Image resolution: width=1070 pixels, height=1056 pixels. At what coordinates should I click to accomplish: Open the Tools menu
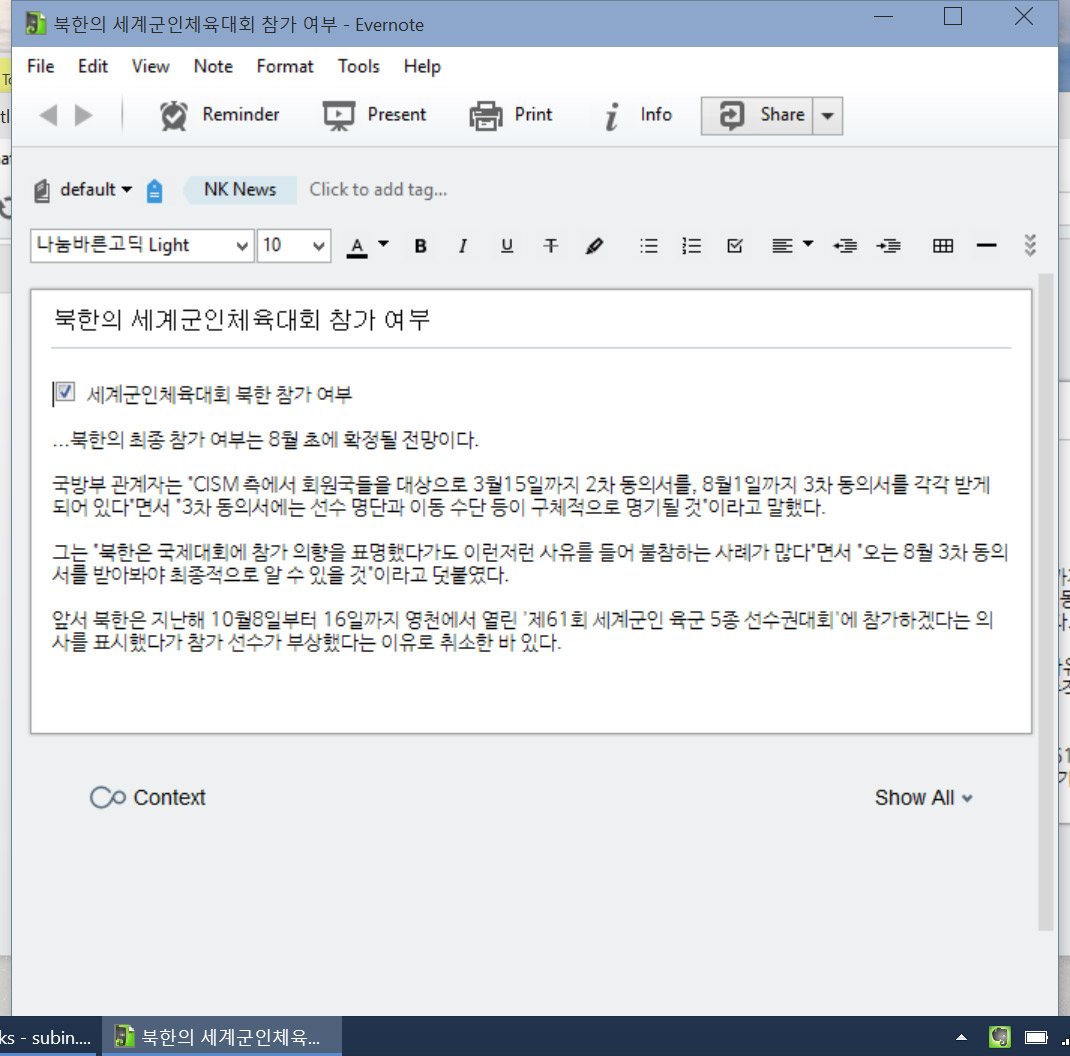(x=358, y=66)
